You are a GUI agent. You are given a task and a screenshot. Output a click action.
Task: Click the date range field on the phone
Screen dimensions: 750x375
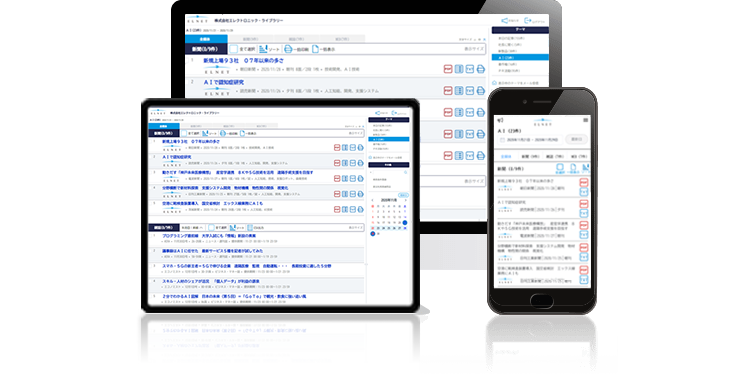tap(529, 140)
